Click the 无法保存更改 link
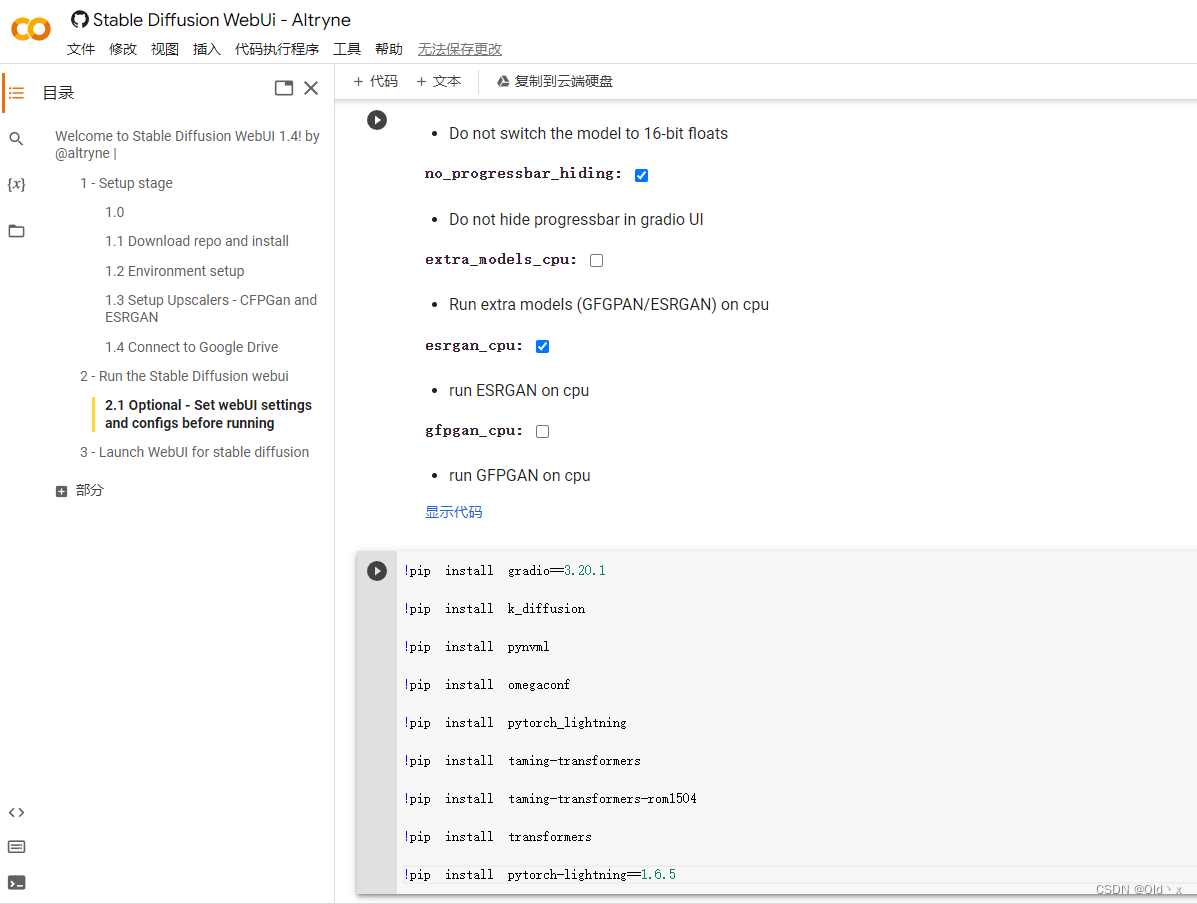 pyautogui.click(x=460, y=50)
